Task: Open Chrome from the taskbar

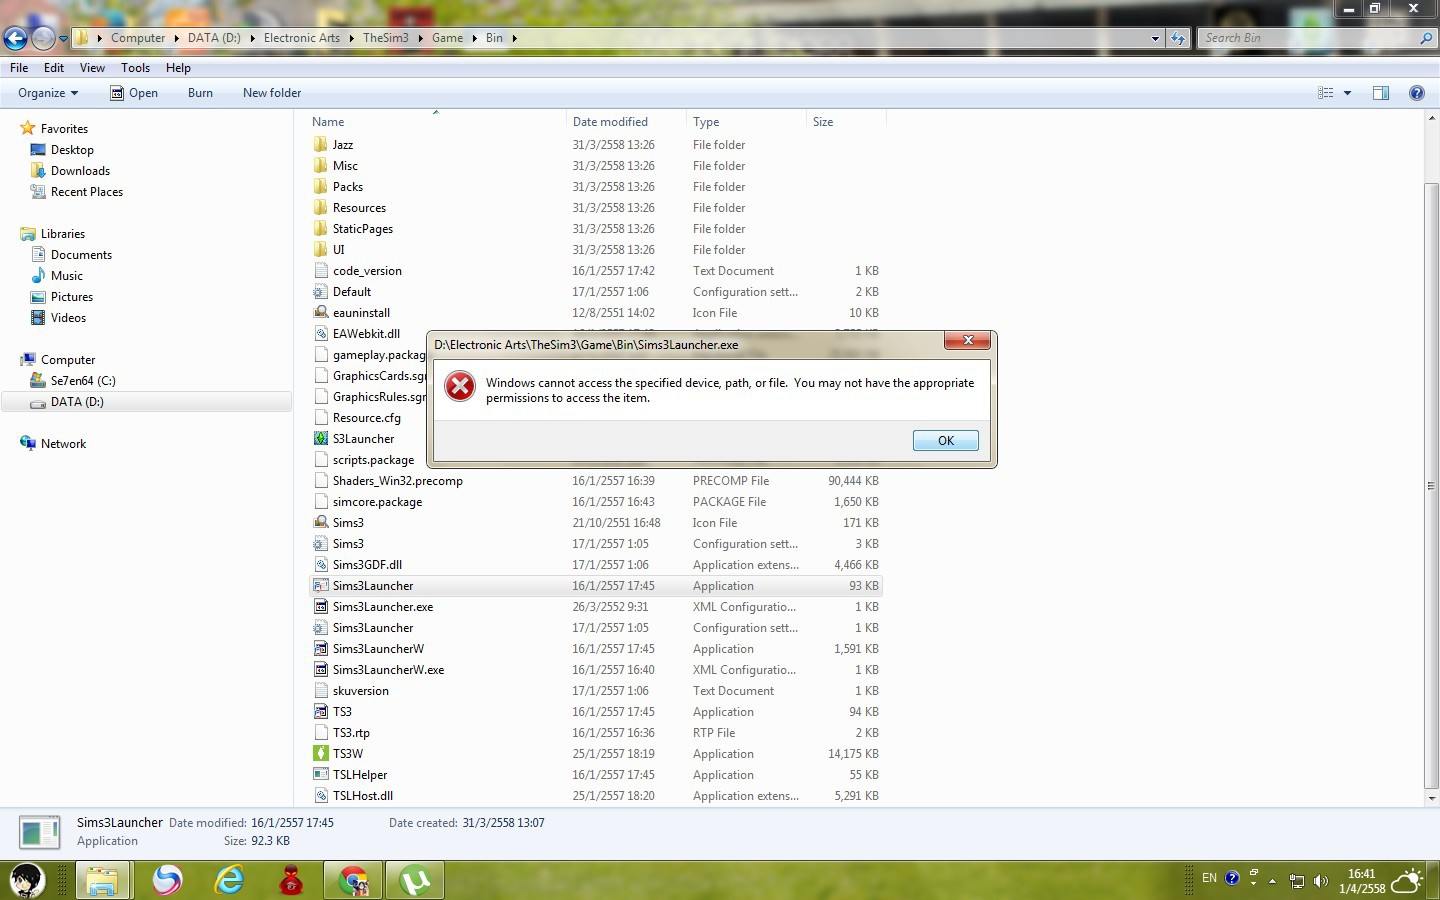Action: 353,880
